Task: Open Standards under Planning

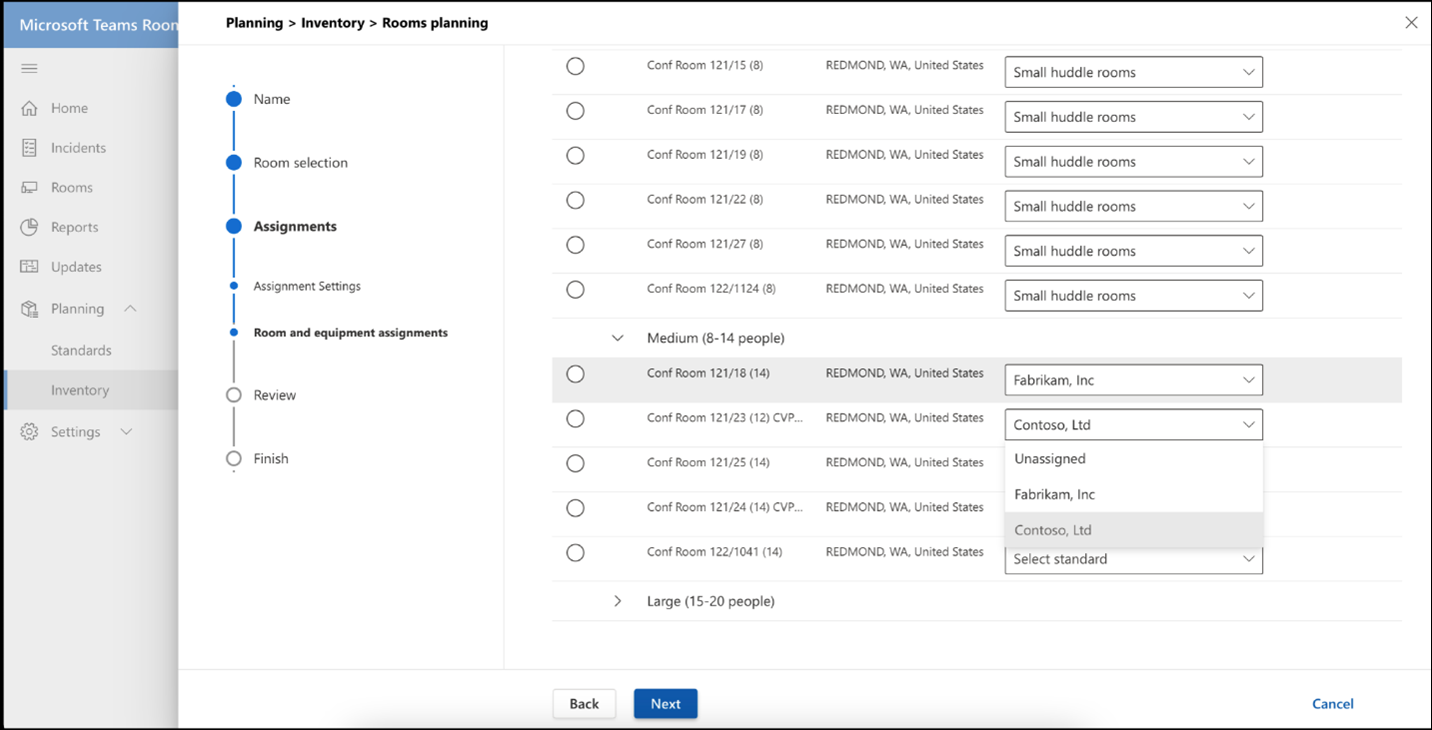Action: [x=81, y=351]
